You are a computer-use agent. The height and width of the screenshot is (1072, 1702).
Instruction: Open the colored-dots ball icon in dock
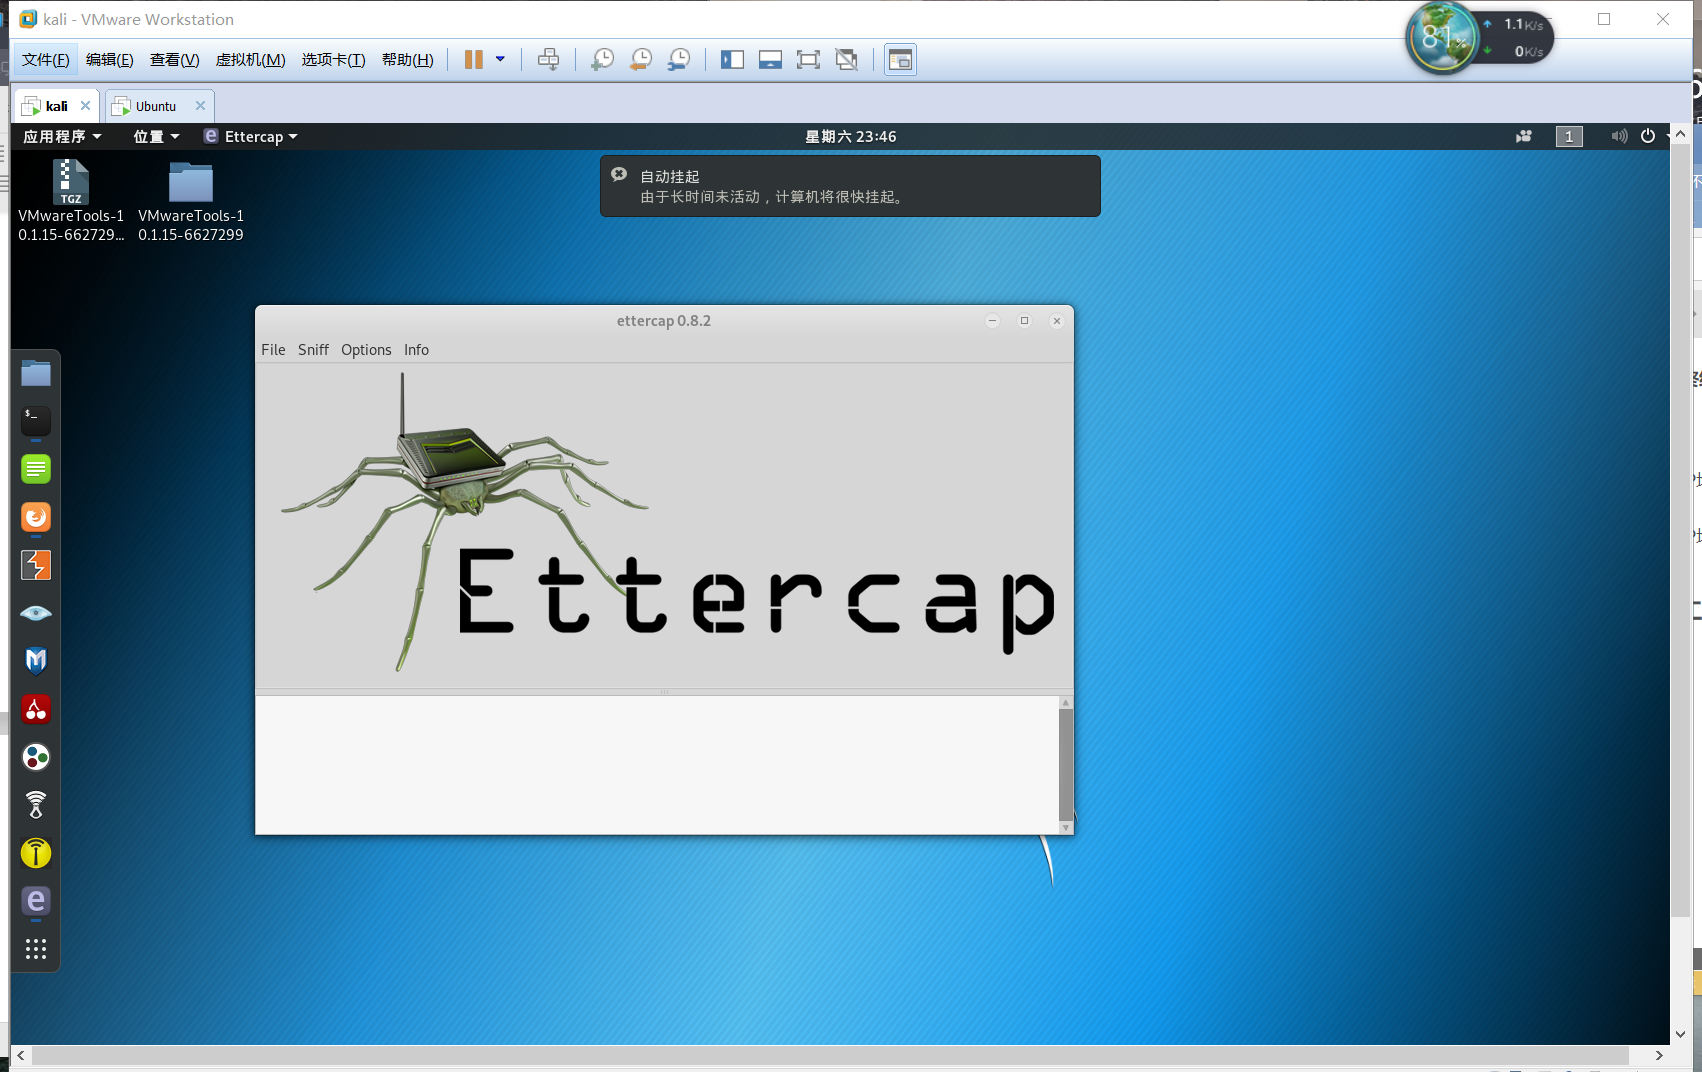(x=36, y=757)
